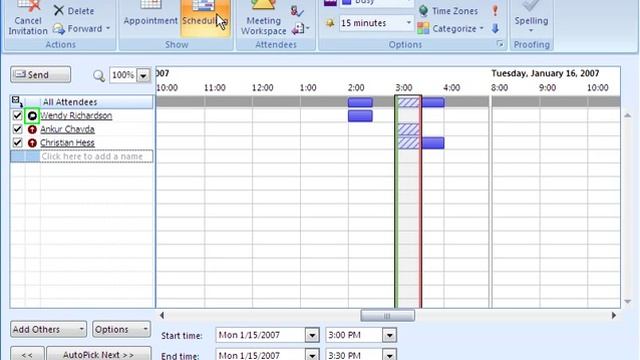Click the Cancel Invitation button

point(28,18)
